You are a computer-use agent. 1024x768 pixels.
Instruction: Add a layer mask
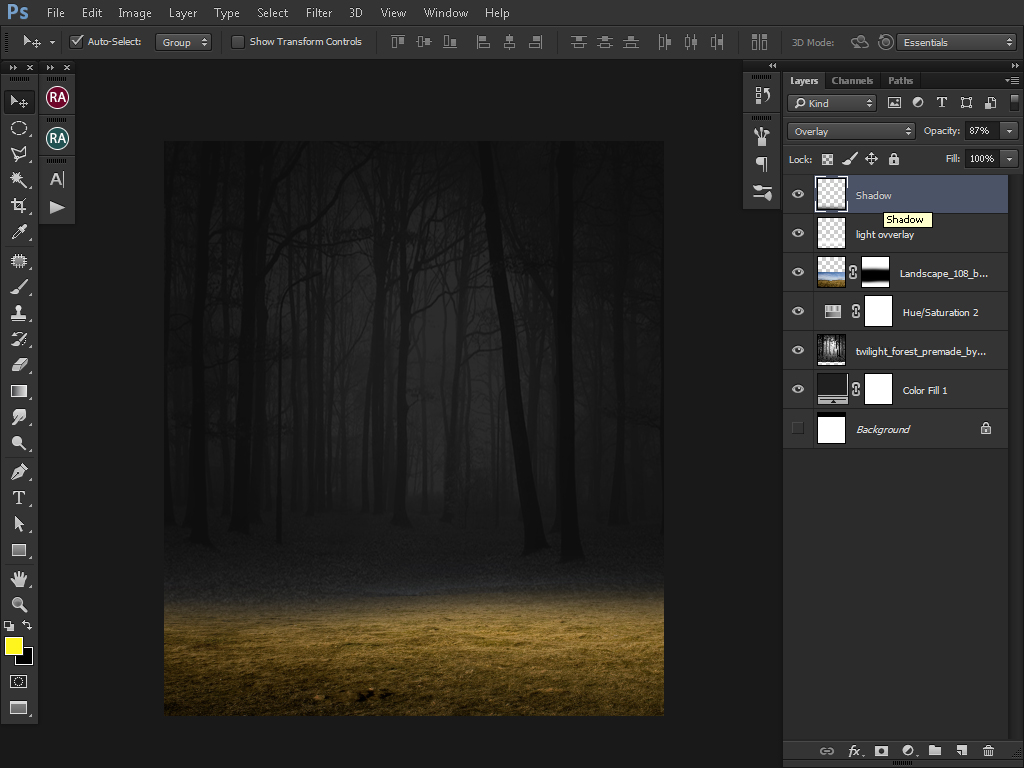pos(881,751)
